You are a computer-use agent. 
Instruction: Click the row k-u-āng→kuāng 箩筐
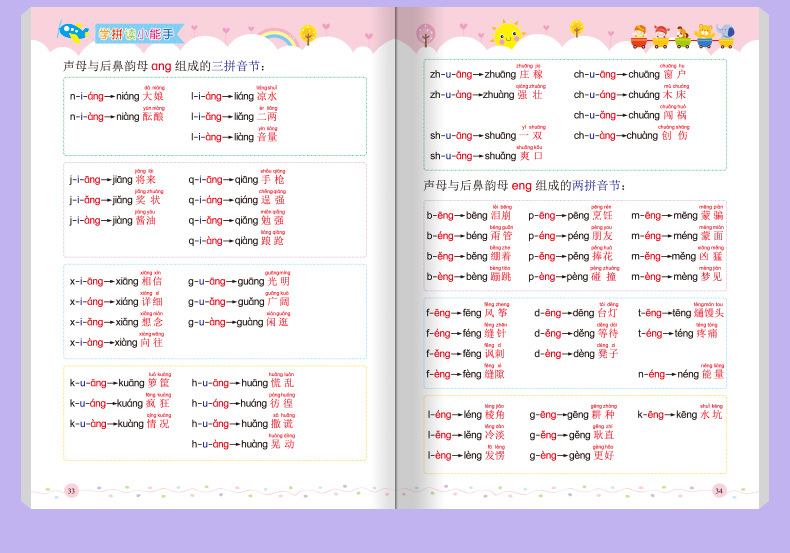[120, 381]
